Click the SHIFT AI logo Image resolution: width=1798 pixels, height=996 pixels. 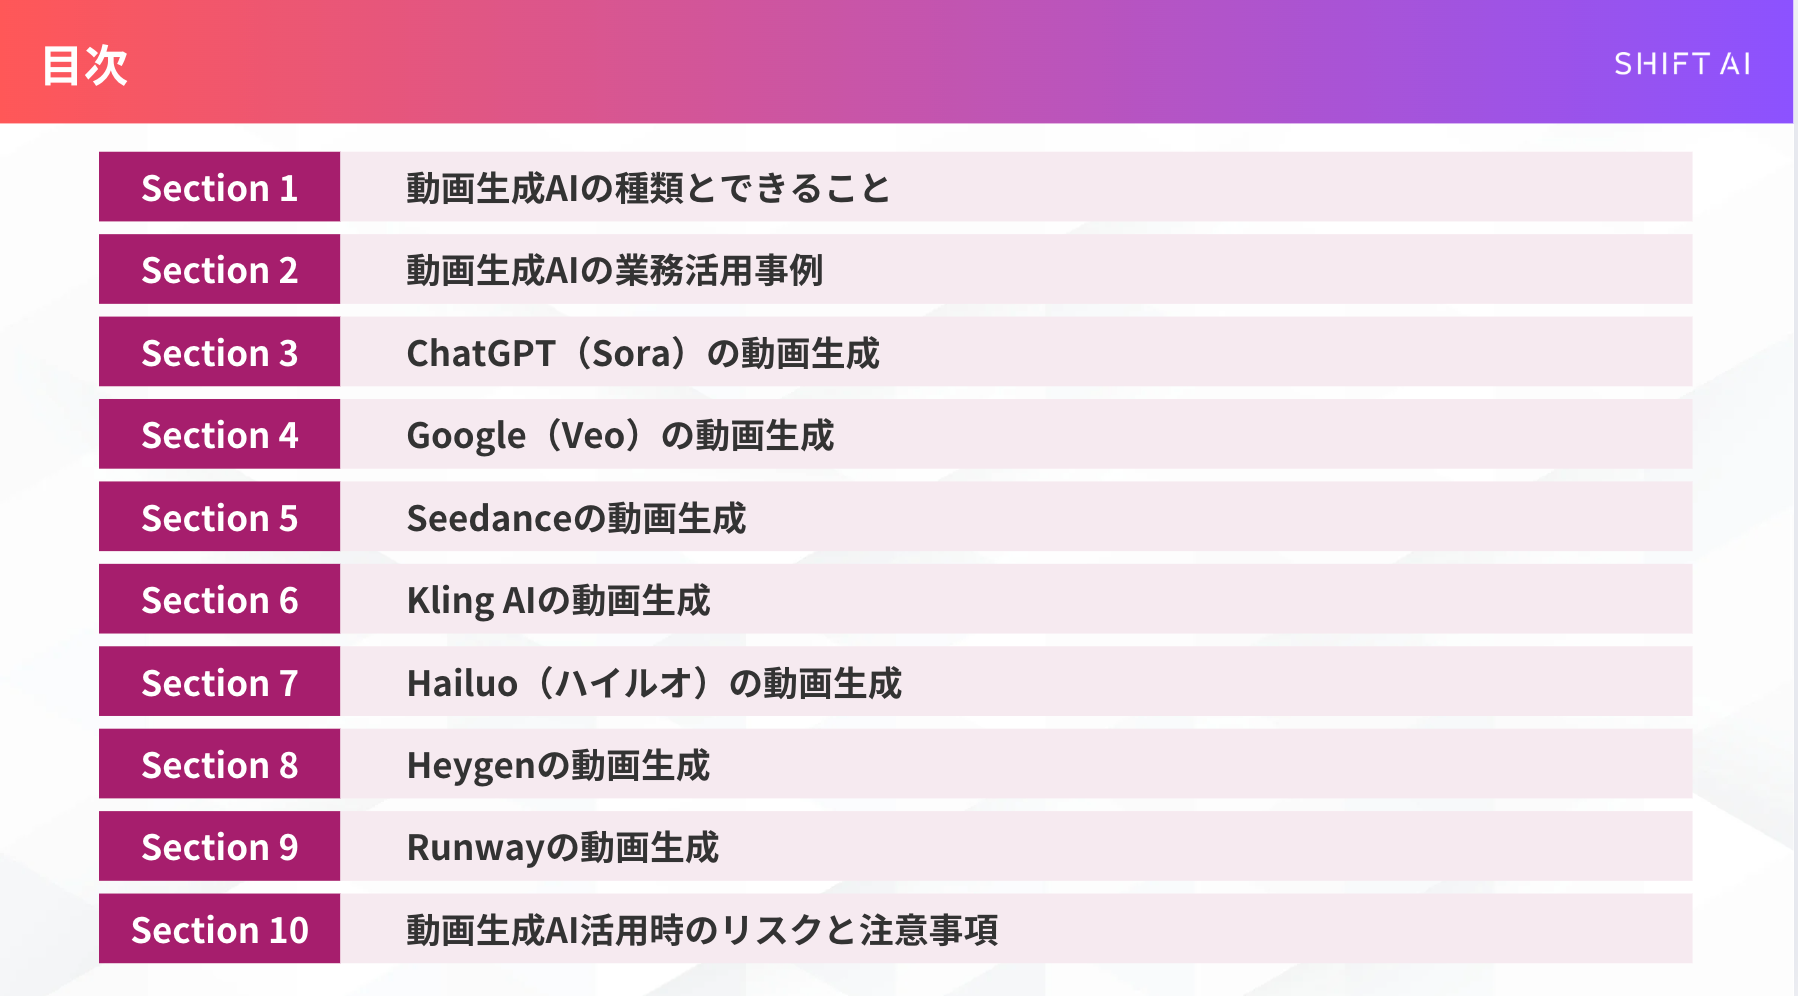pyautogui.click(x=1682, y=65)
